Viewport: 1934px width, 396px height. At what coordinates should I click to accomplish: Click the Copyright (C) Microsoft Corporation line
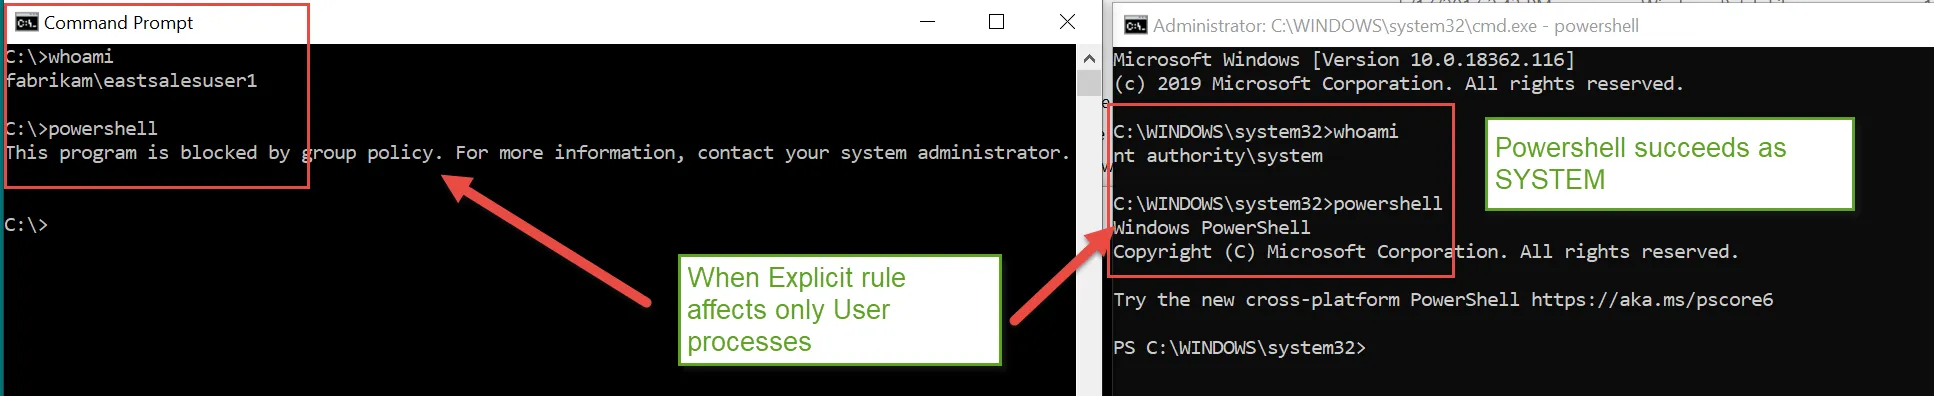point(1426,252)
